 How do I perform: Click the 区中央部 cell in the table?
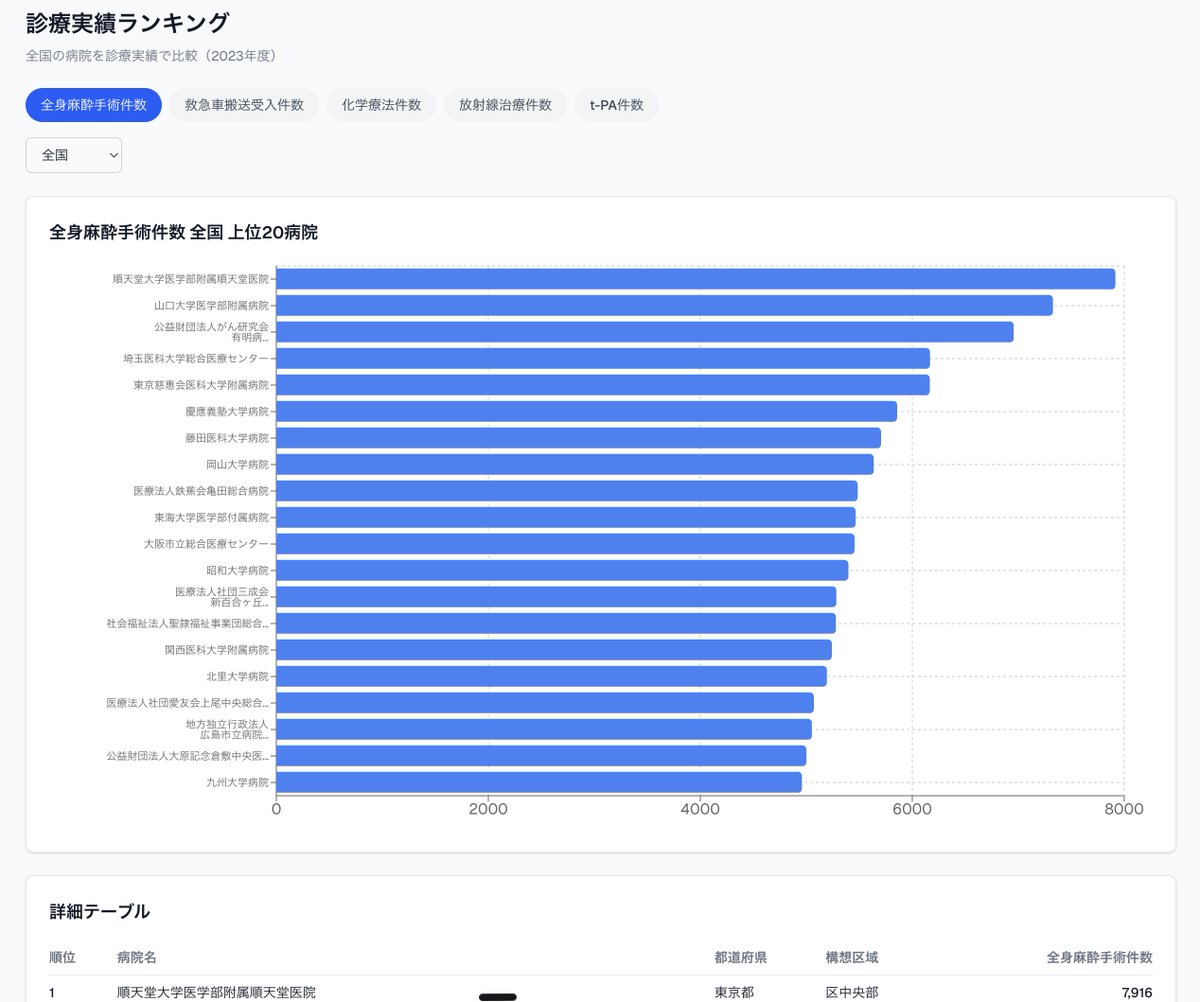pos(852,992)
